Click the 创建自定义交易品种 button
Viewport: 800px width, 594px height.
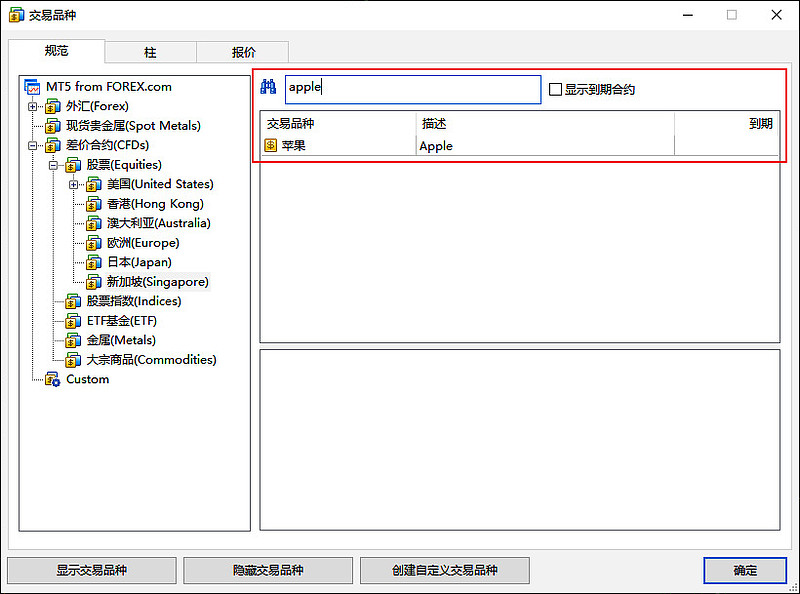coord(444,570)
